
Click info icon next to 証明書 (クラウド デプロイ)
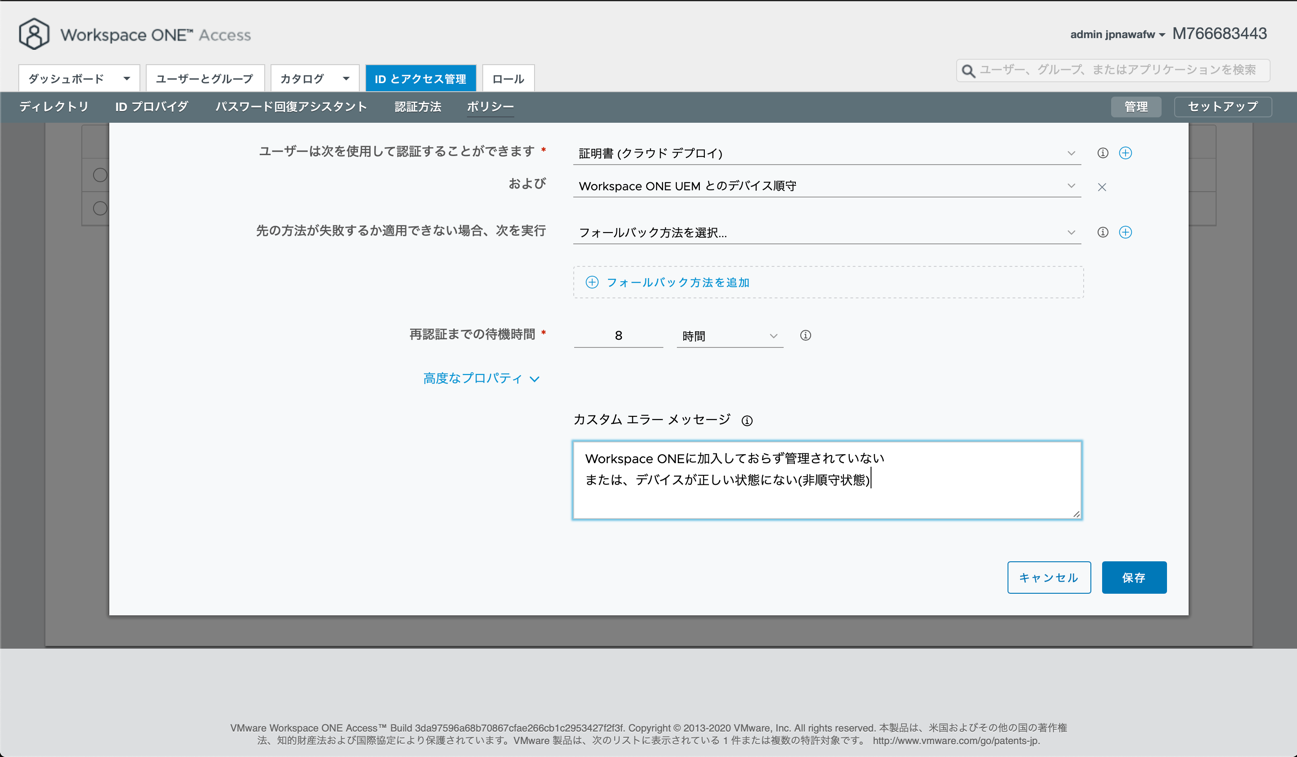(1102, 153)
